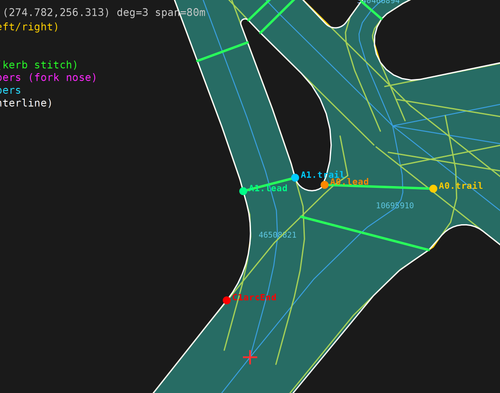Click the road id label 10695910
This screenshot has width=500, height=393.
click(395, 206)
